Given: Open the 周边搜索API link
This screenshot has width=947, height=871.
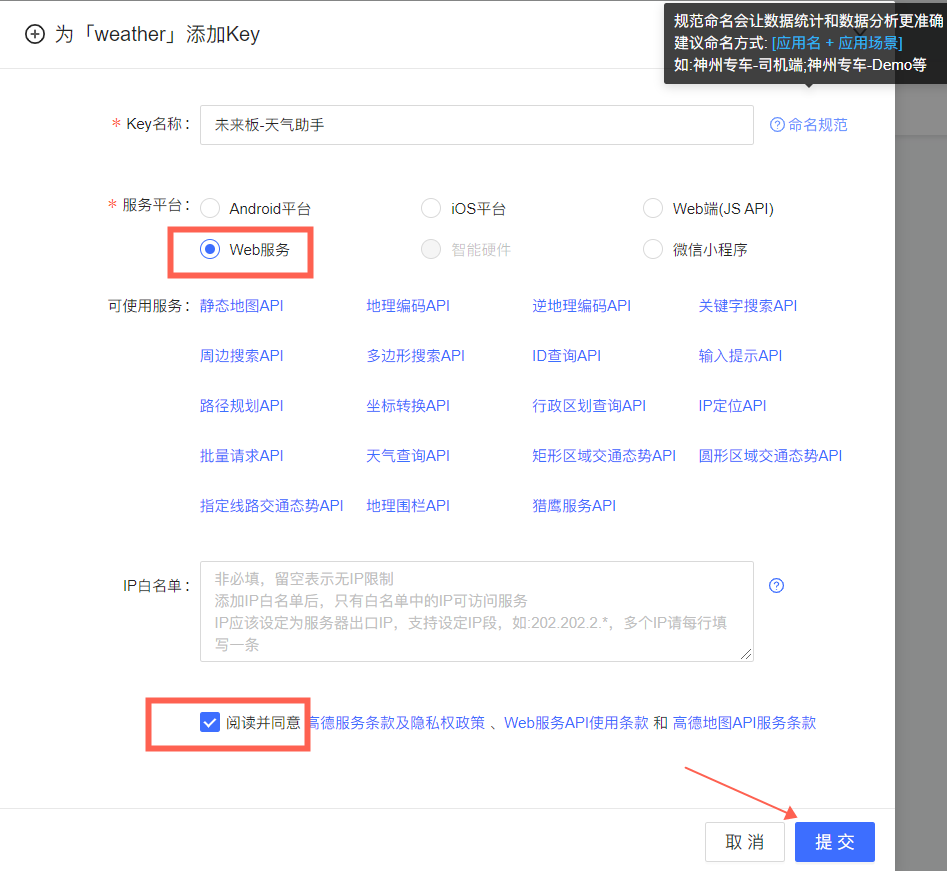Looking at the screenshot, I should click(242, 356).
